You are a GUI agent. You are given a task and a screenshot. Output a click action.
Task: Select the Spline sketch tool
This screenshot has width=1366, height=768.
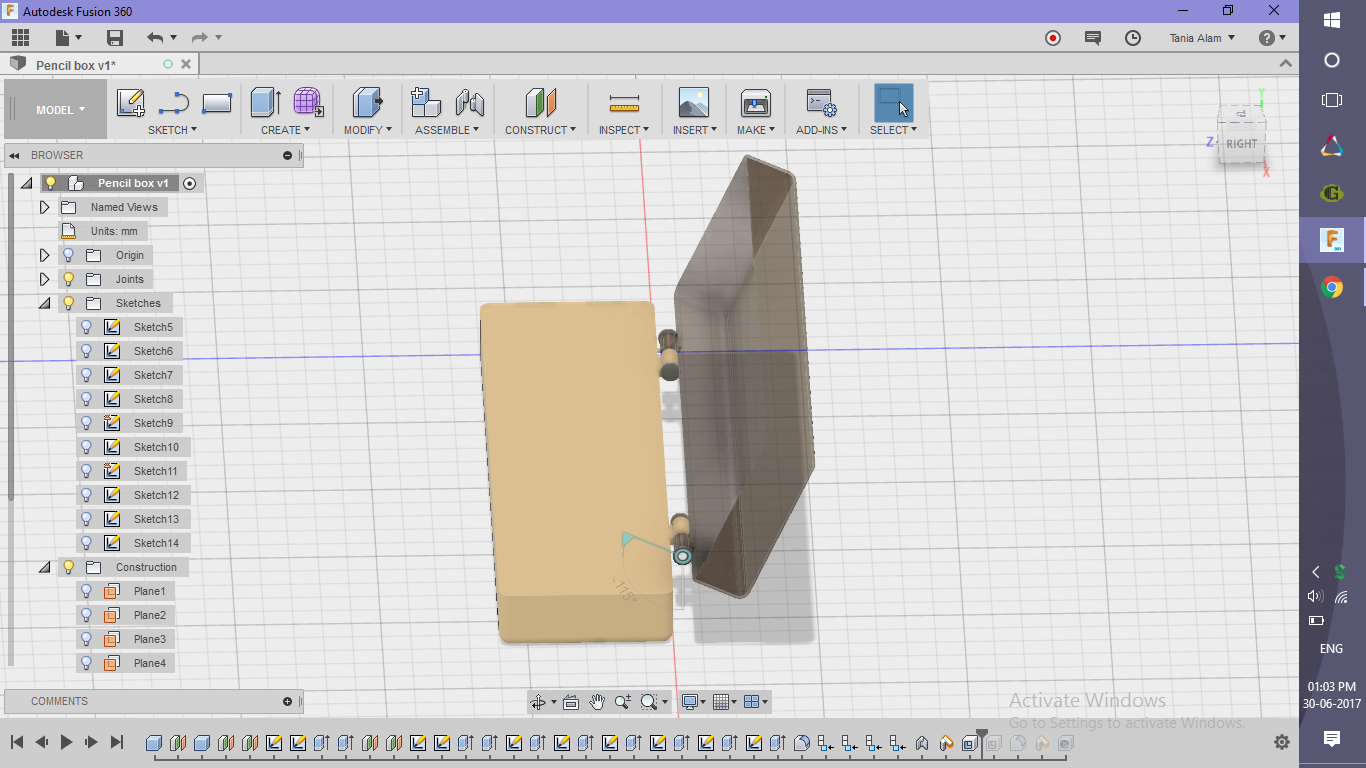[x=174, y=102]
